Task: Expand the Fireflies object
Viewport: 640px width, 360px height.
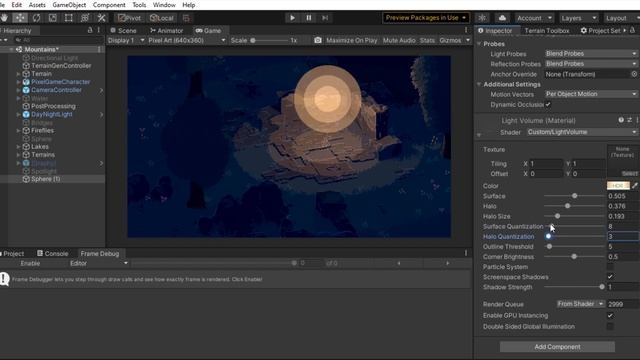Action: point(18,131)
